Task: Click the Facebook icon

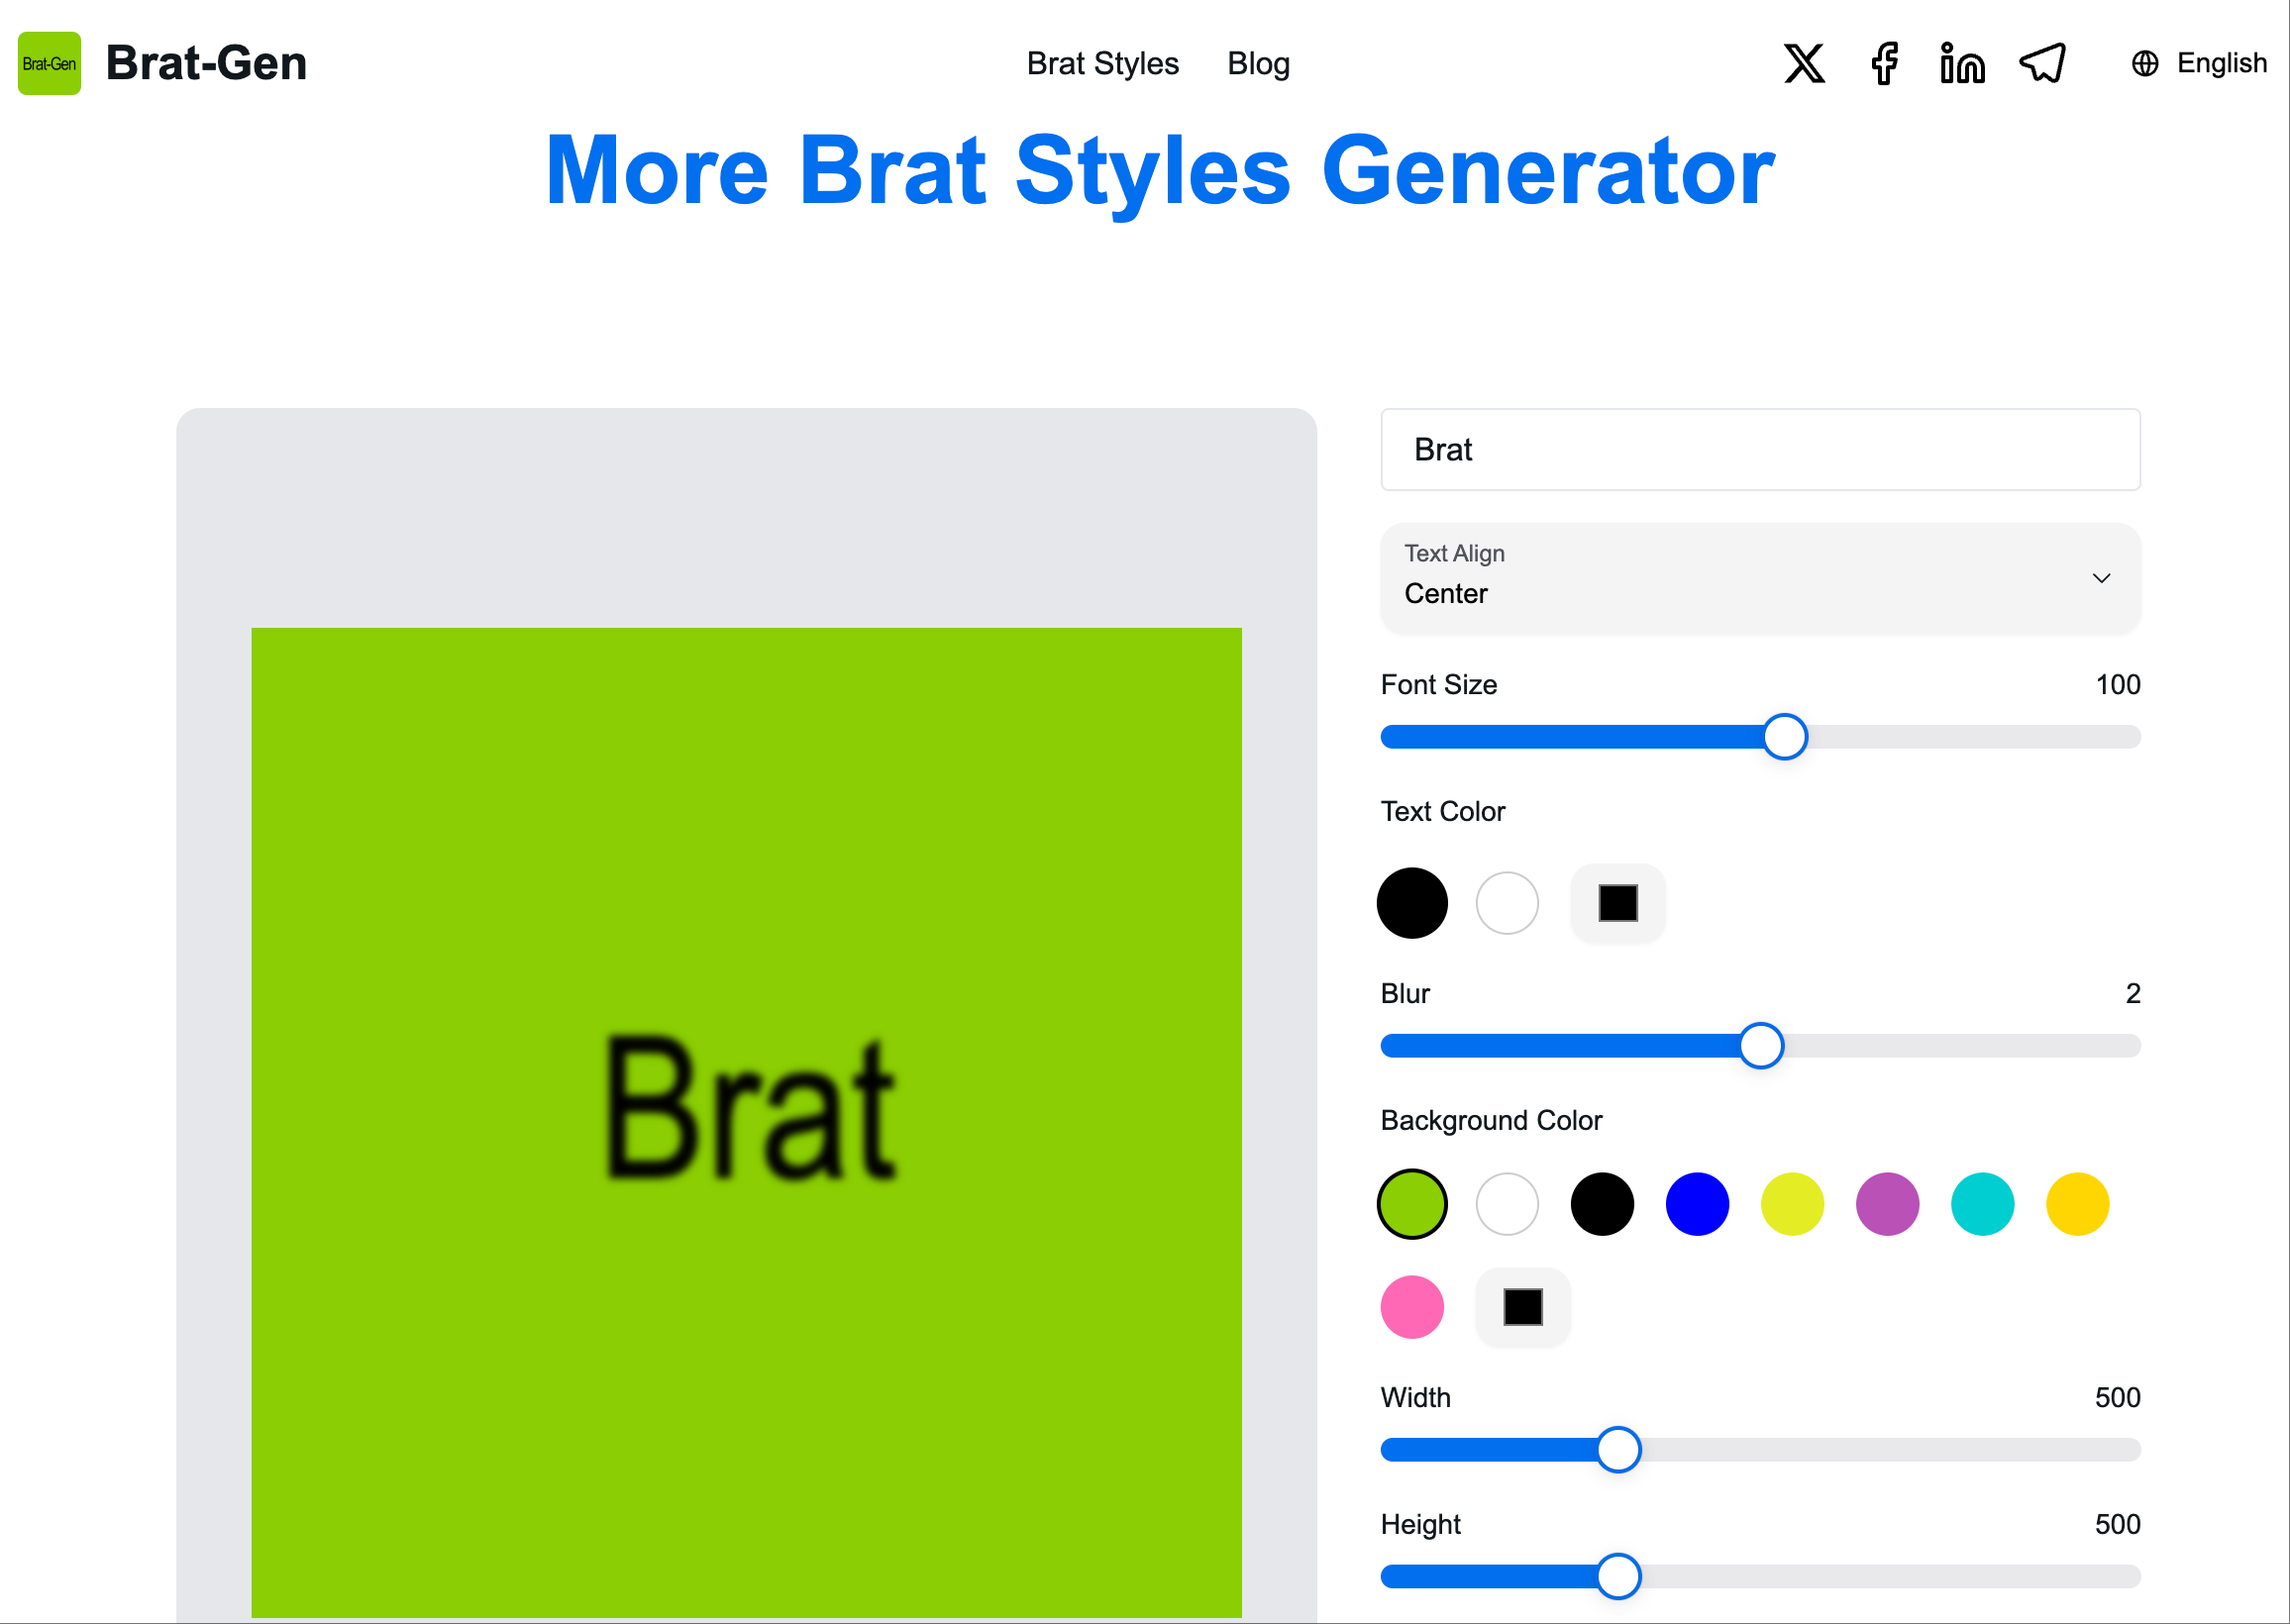Action: pos(1884,63)
